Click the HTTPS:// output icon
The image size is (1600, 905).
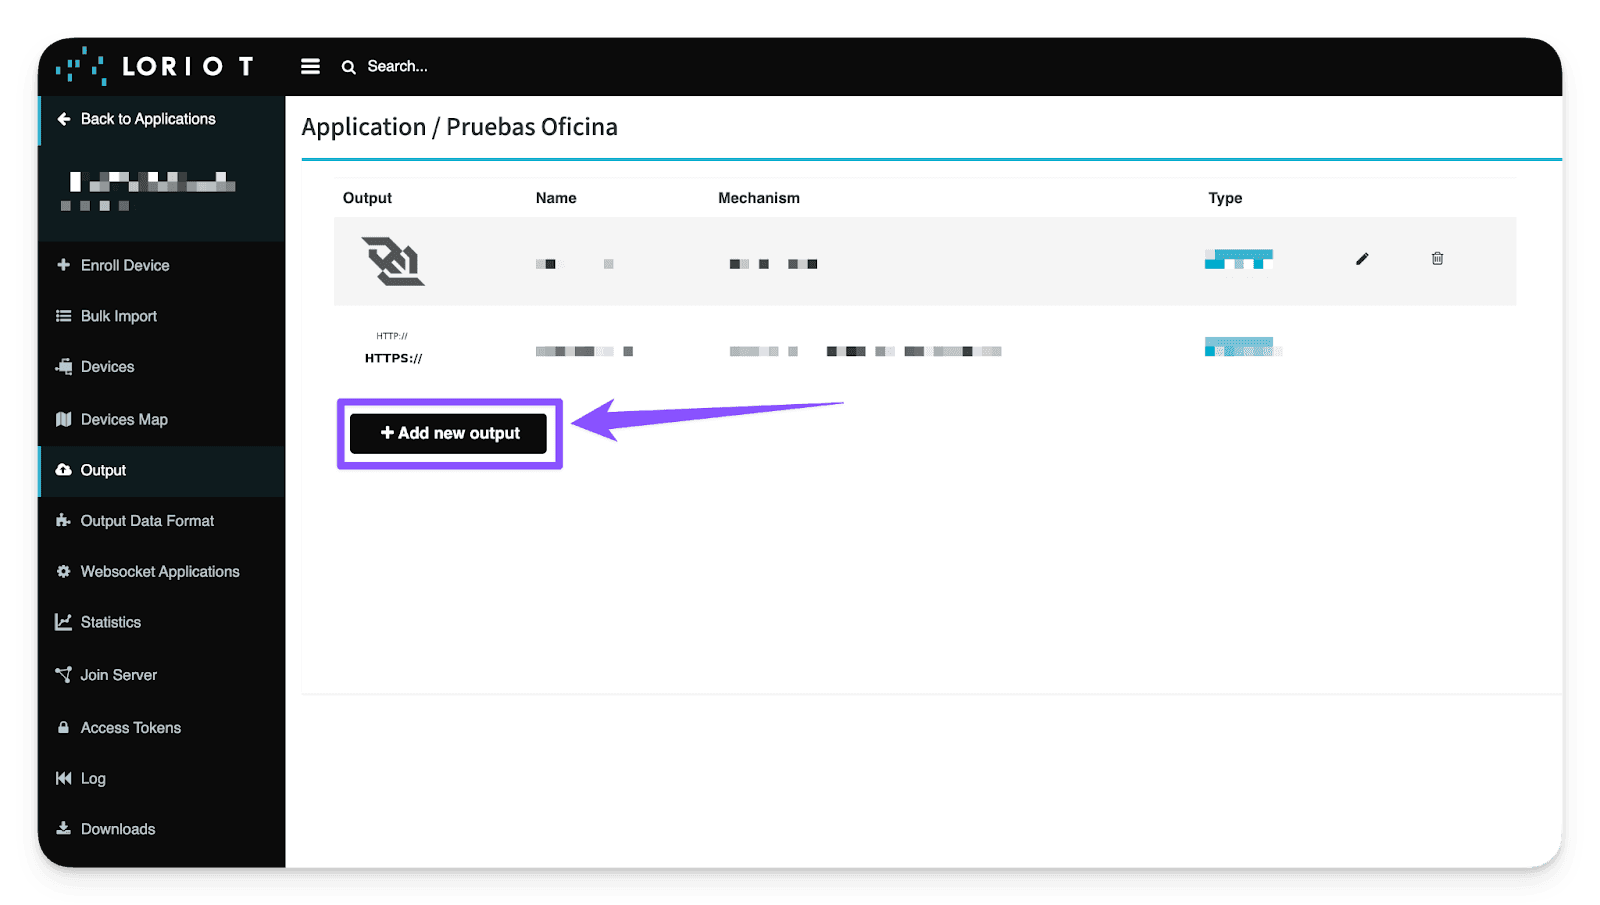(393, 349)
